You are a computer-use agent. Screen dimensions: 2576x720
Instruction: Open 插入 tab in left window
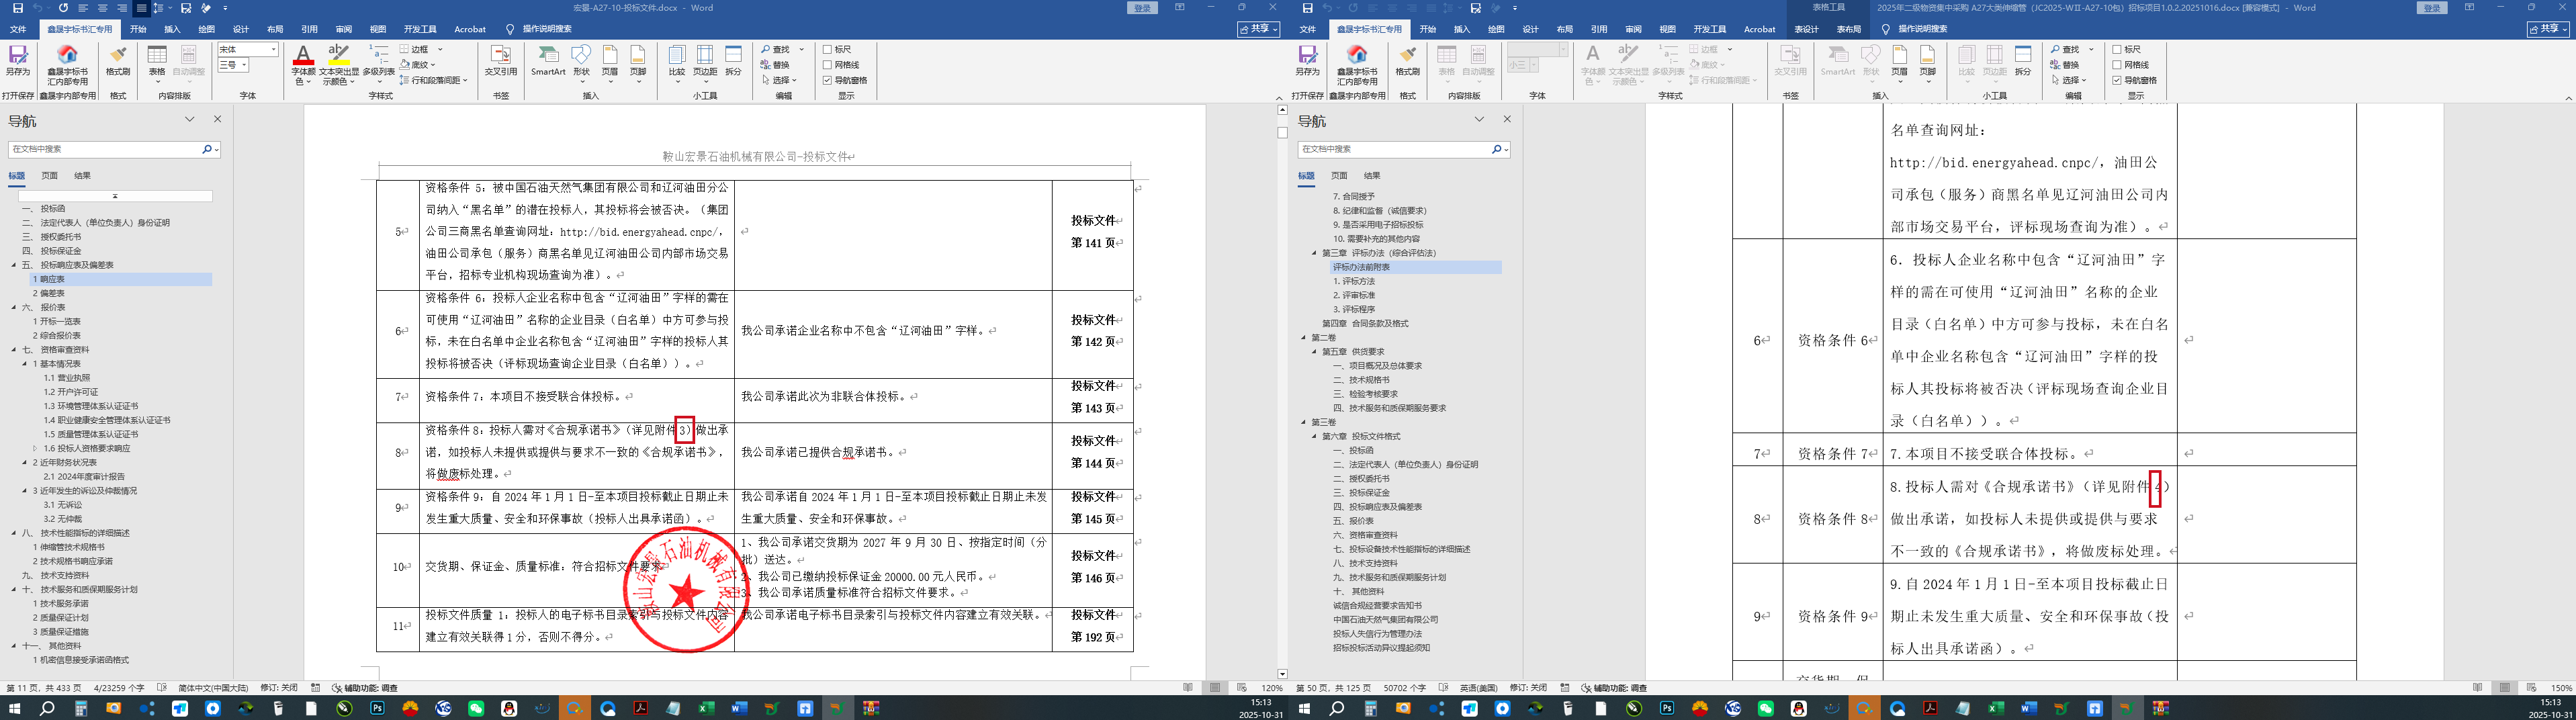pyautogui.click(x=172, y=29)
